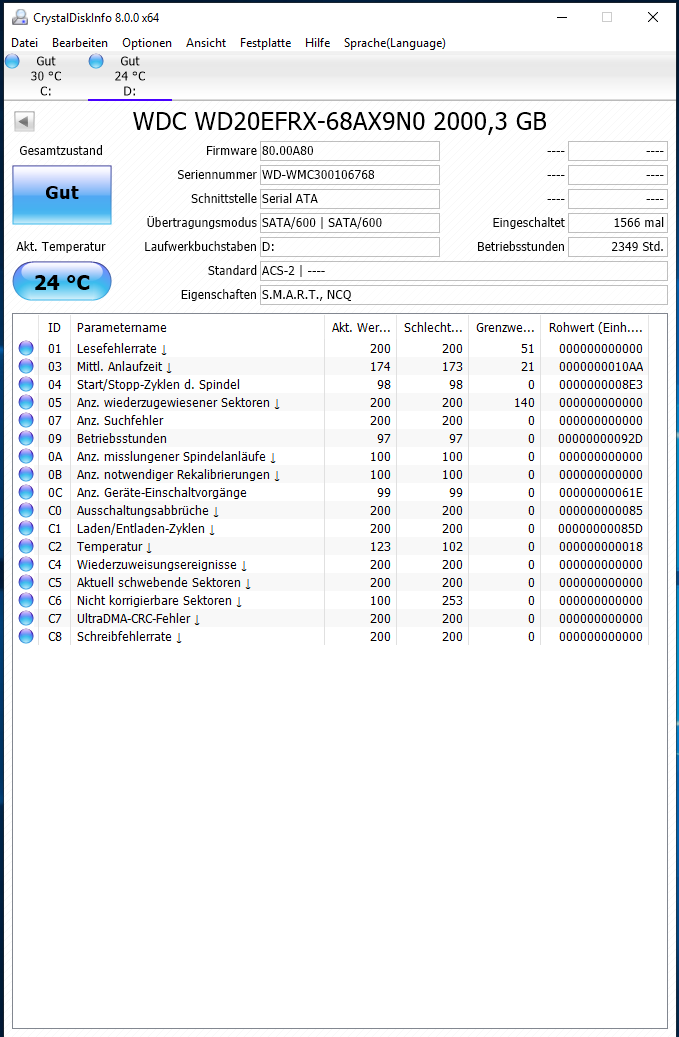
Task: Click status orb for Nicht korrigierbare Sektoren
Action: [26, 601]
